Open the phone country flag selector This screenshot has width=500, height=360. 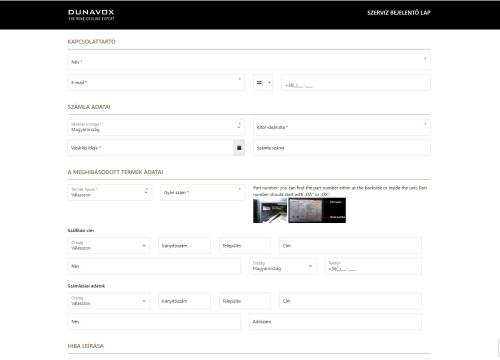[x=263, y=83]
